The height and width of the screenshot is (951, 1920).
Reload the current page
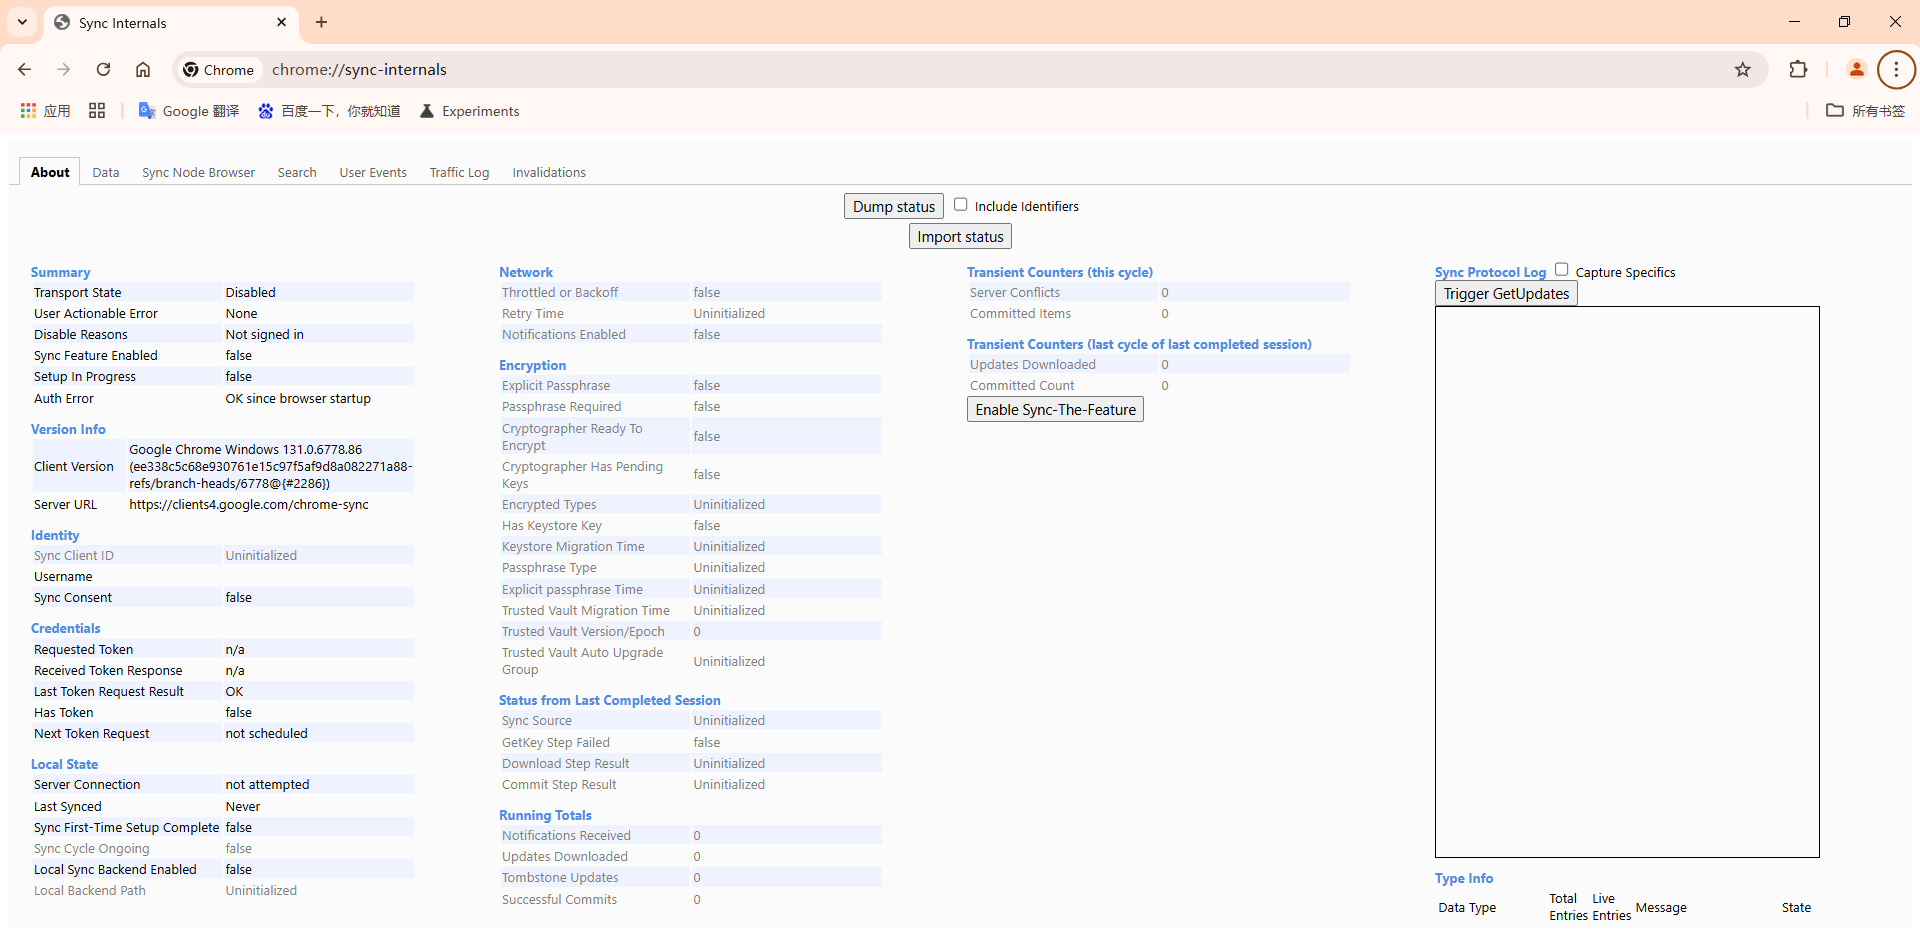pyautogui.click(x=103, y=69)
